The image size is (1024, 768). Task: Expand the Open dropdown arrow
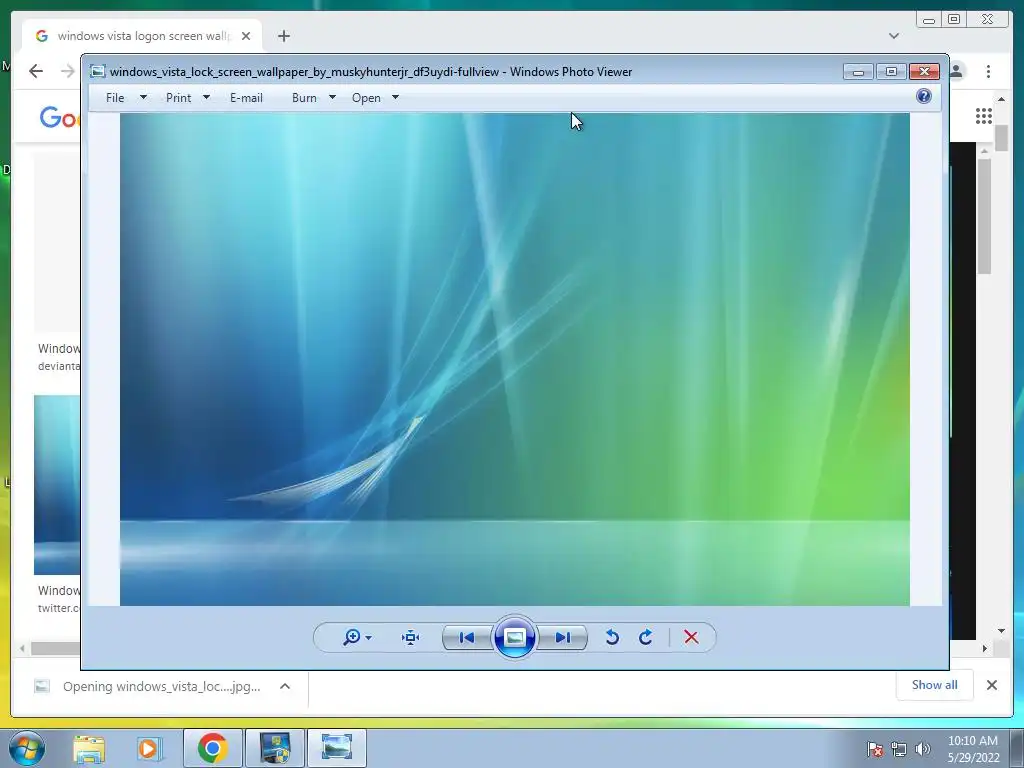tap(395, 97)
